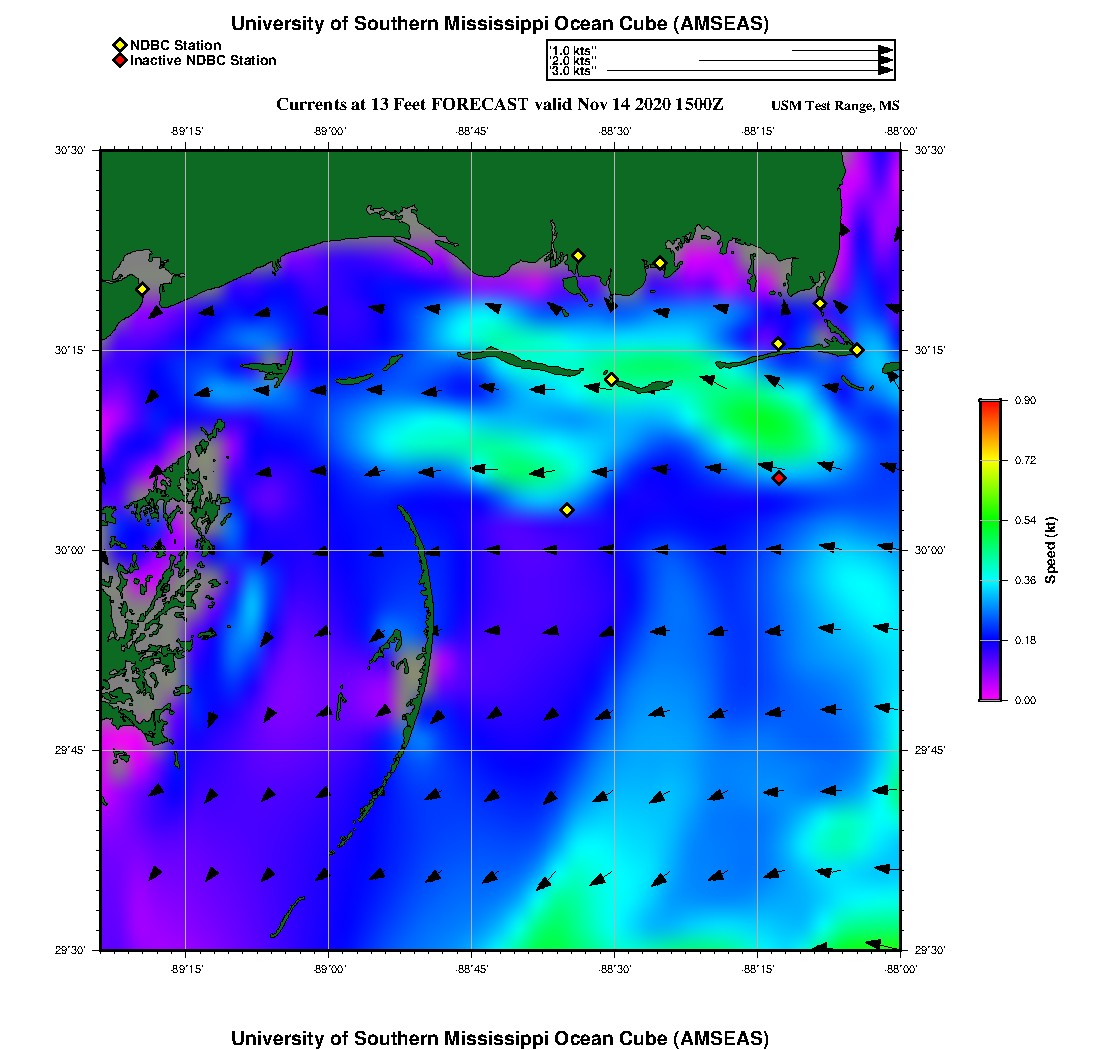Click the 3.0 kts scale arrow
The height and width of the screenshot is (1050, 1100).
tap(750, 71)
